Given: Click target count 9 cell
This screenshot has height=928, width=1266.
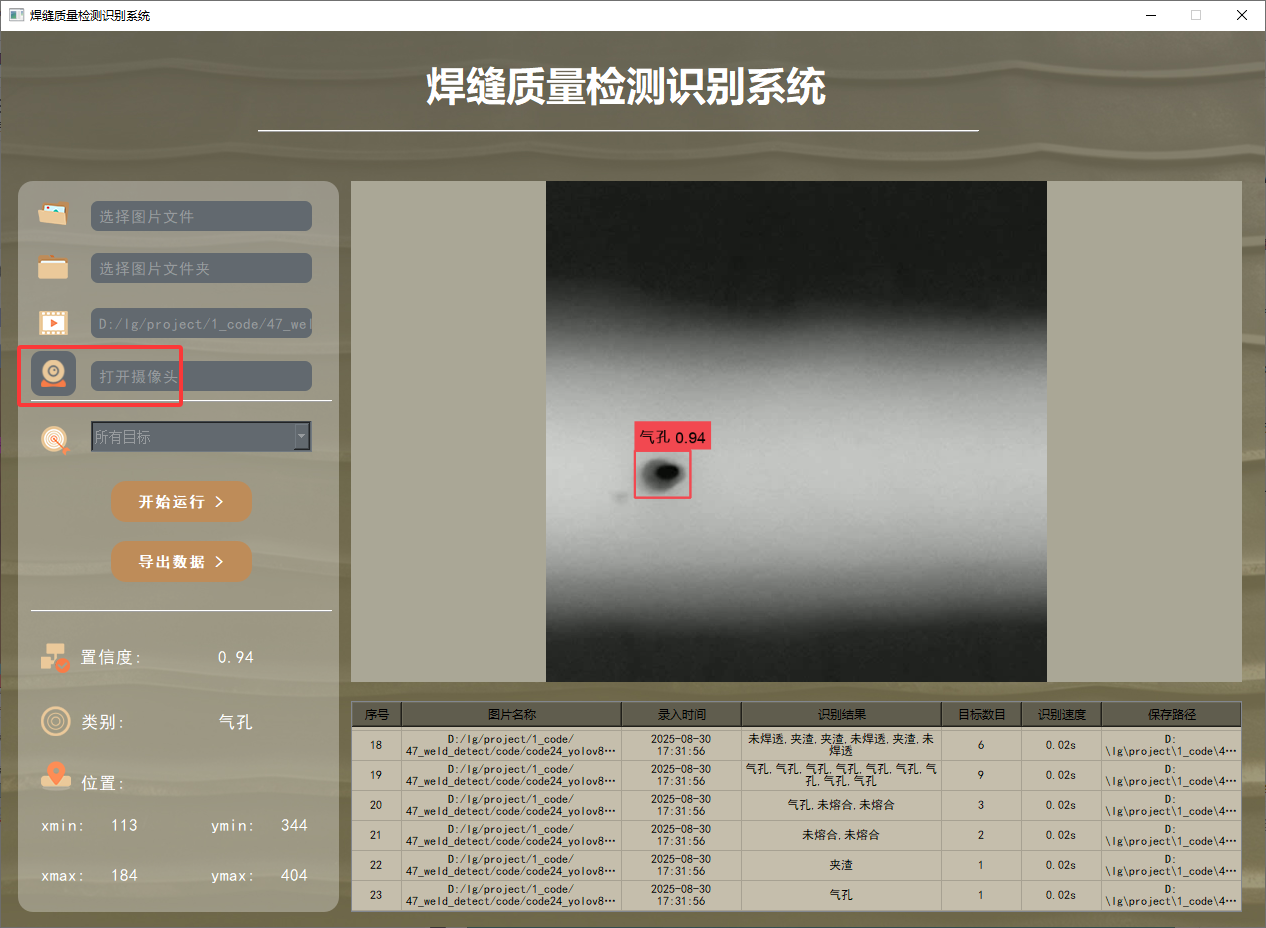Looking at the screenshot, I should click(981, 775).
